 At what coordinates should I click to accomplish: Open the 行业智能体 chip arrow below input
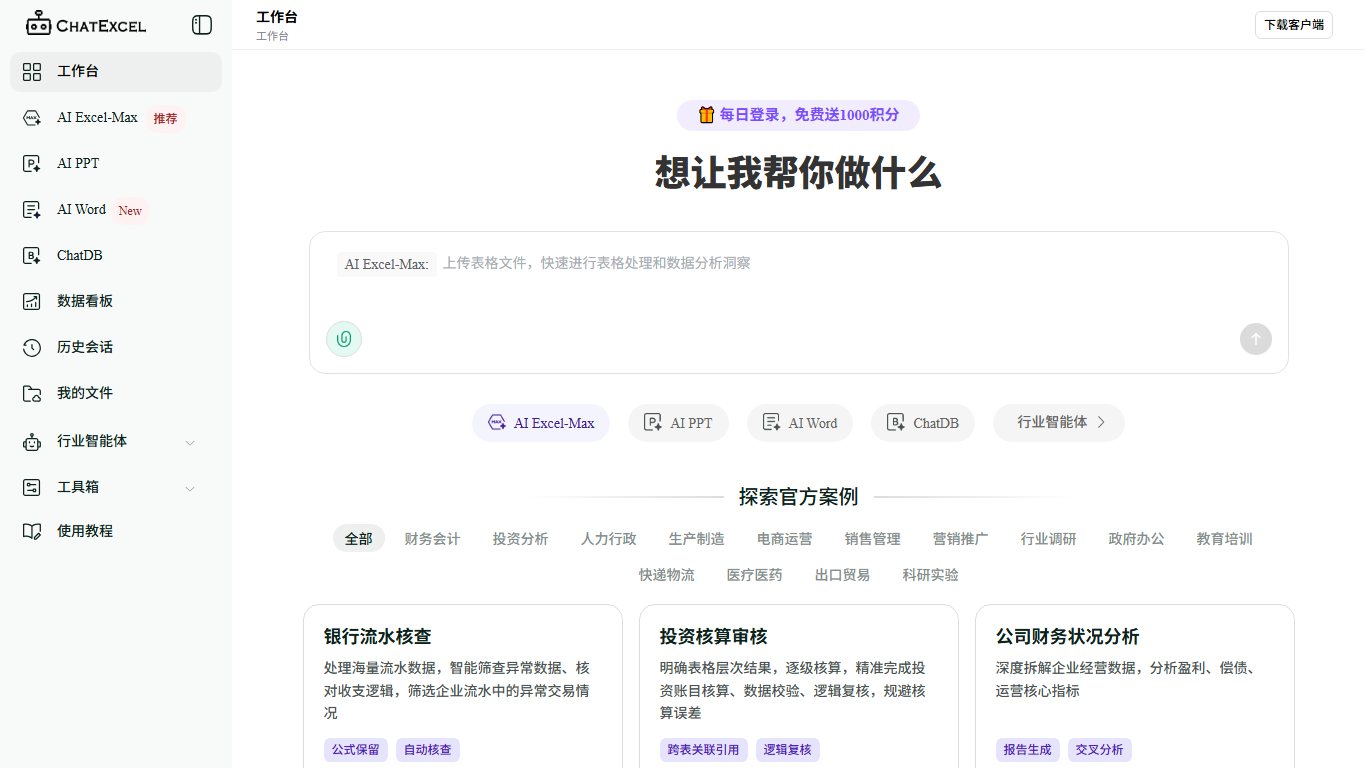pyautogui.click(x=1102, y=423)
